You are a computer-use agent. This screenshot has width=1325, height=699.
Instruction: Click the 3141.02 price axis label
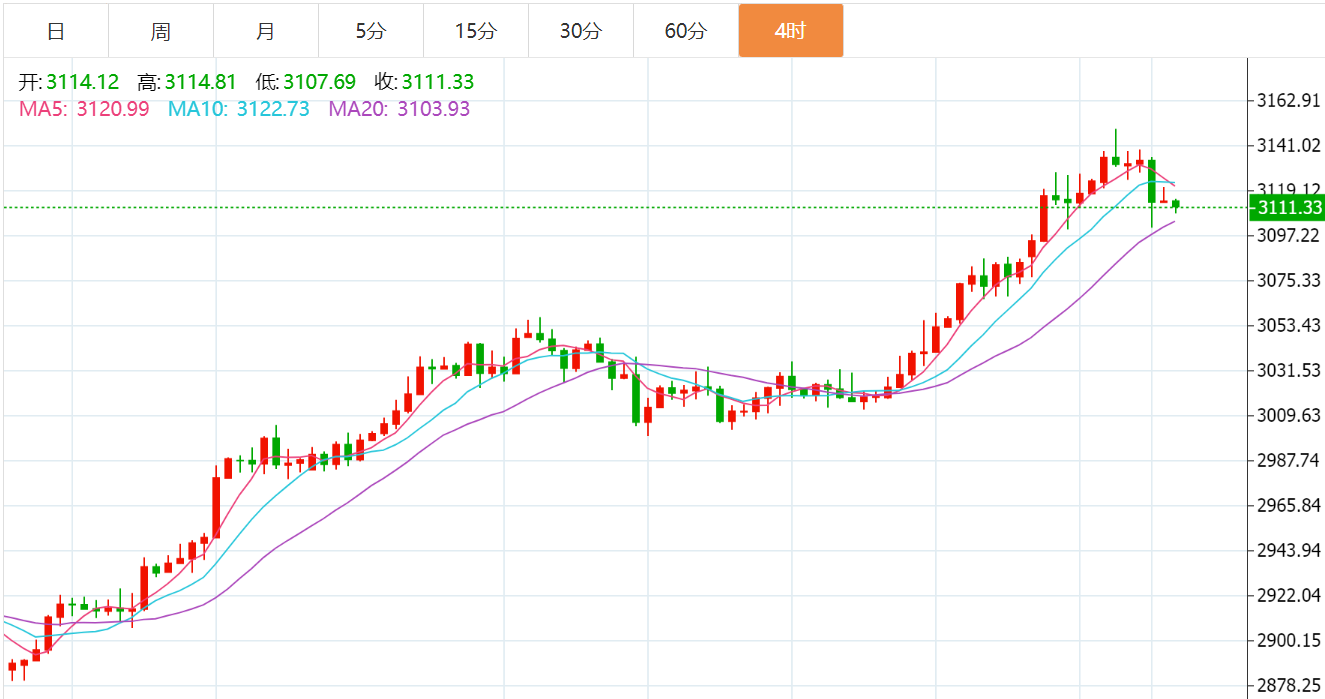[1289, 146]
